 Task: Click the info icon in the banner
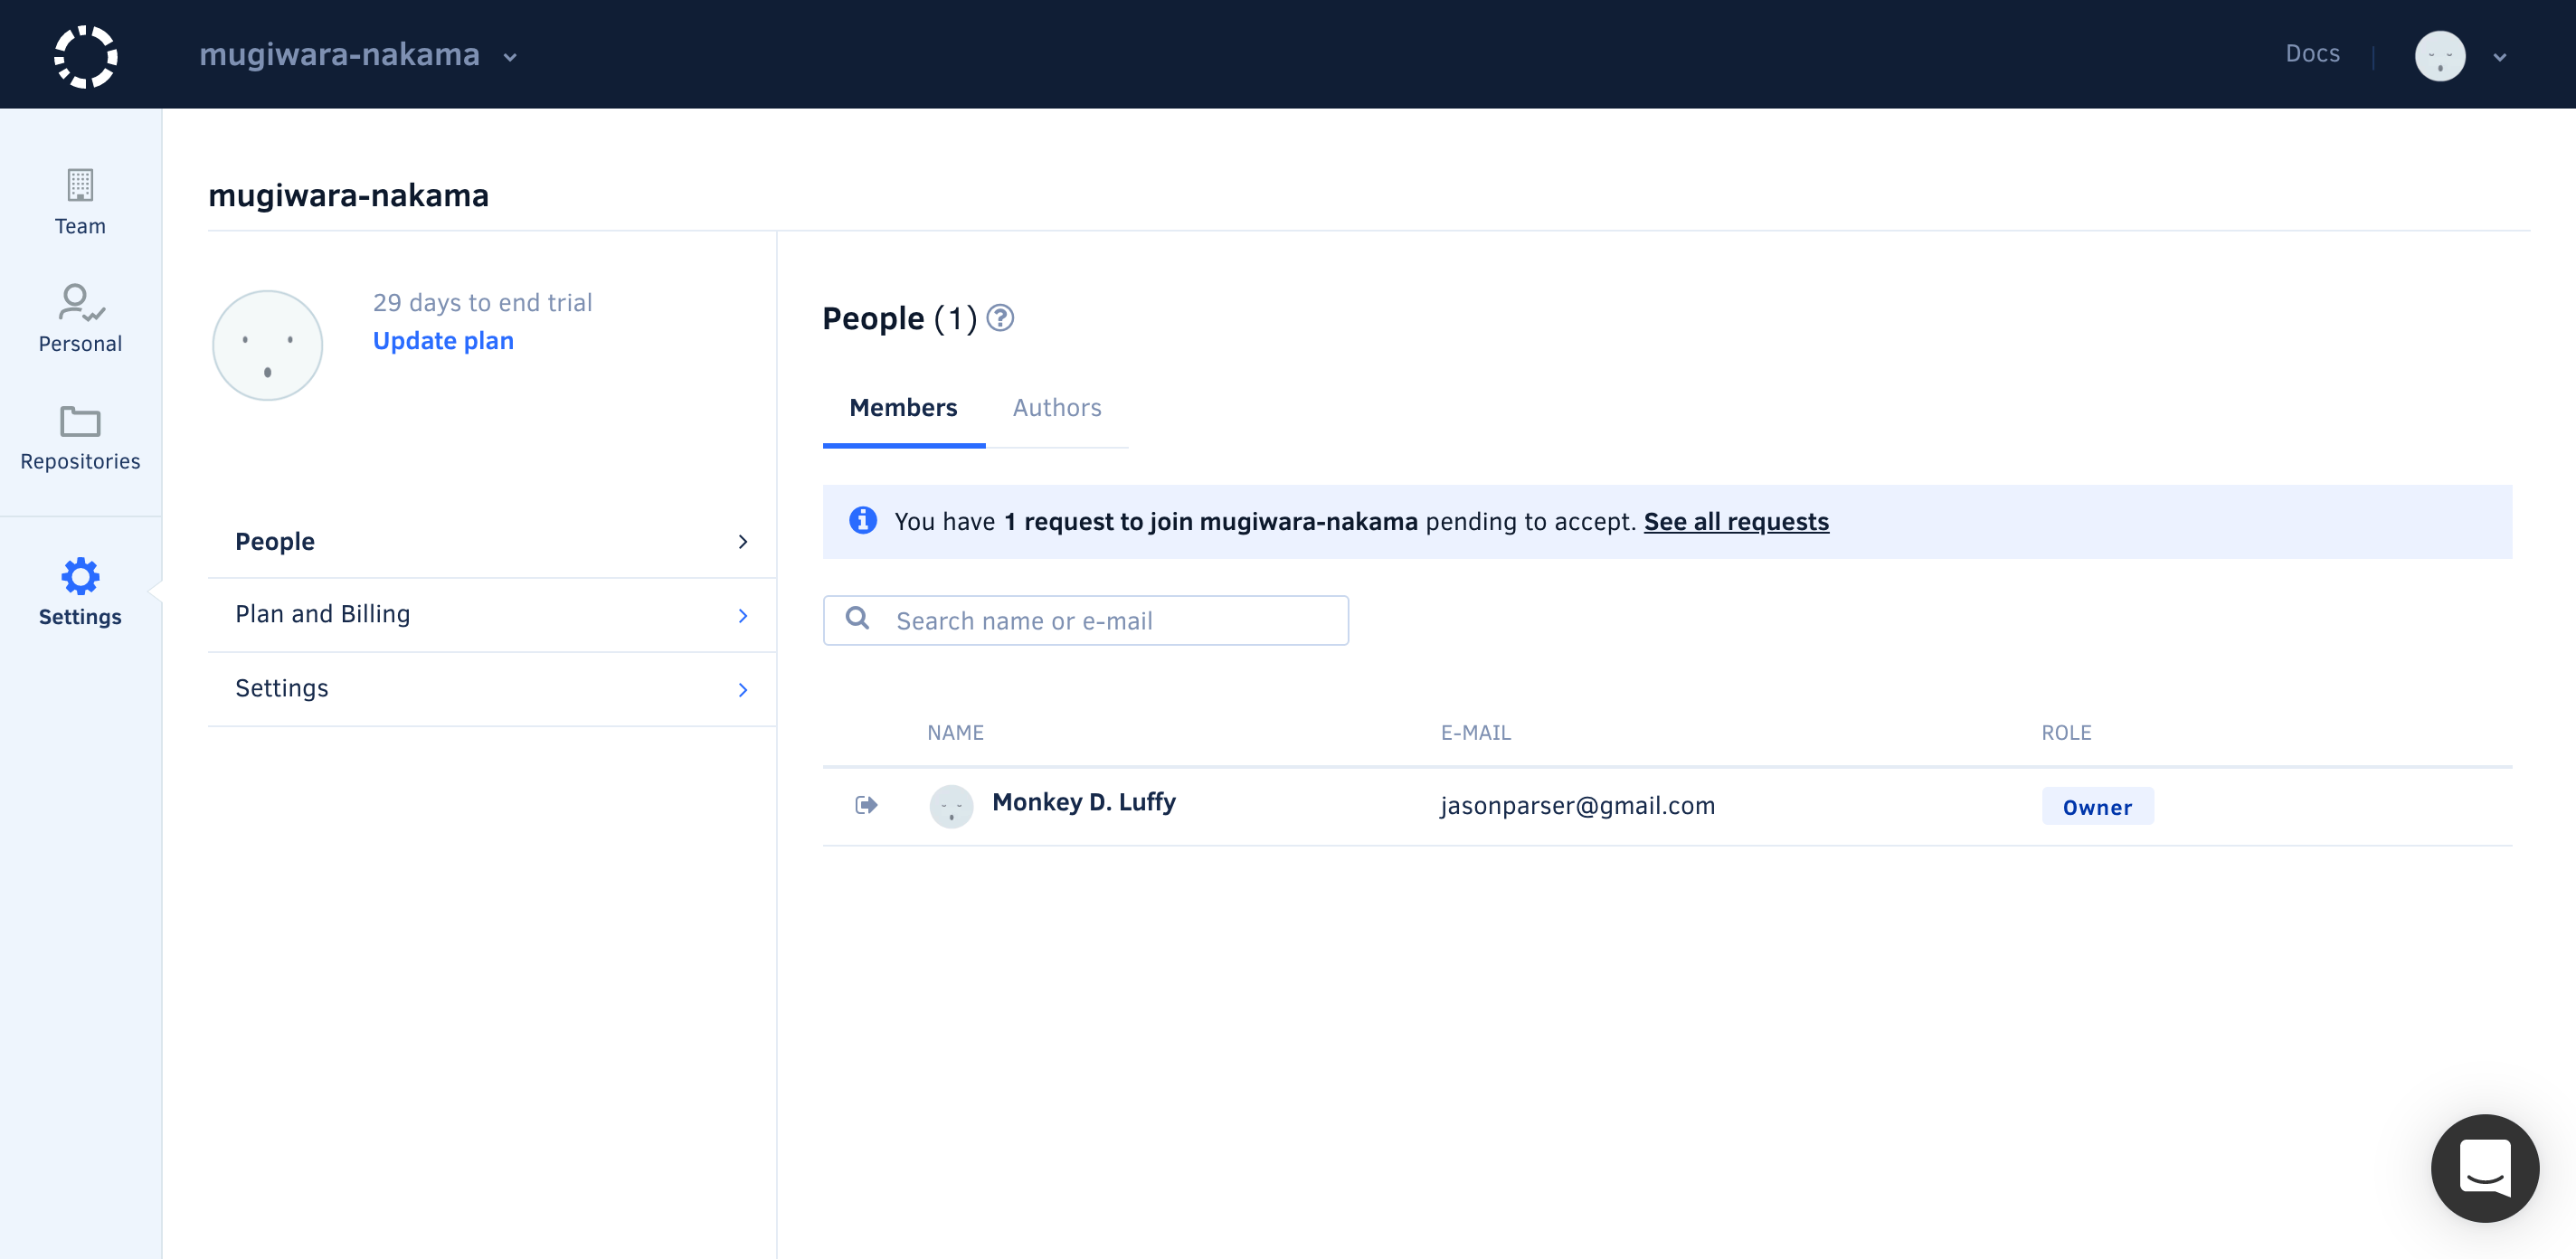point(862,521)
